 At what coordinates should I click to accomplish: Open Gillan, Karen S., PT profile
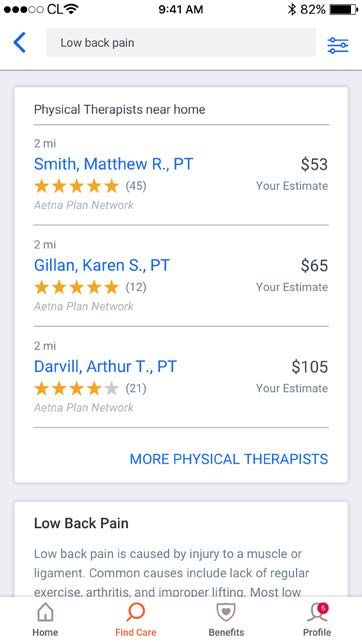tap(101, 265)
